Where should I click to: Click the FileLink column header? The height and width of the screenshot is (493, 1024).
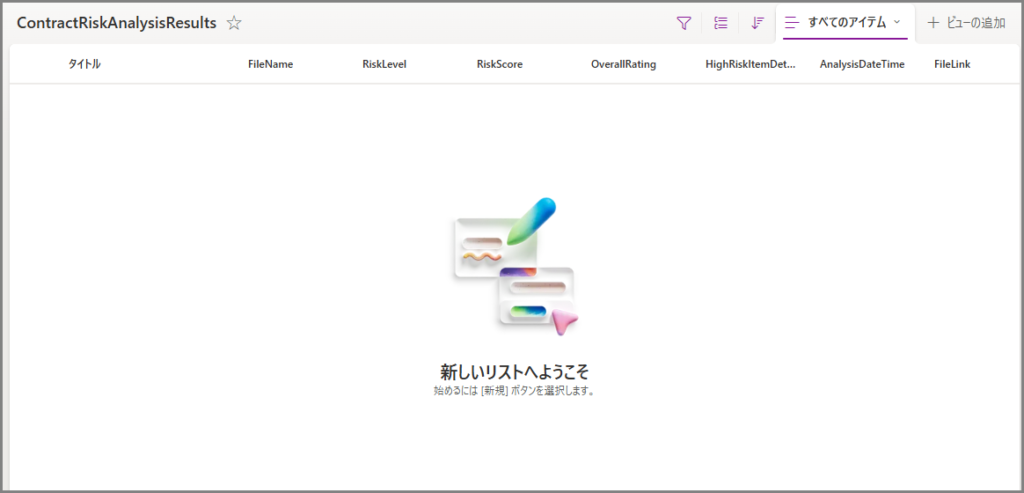click(952, 65)
